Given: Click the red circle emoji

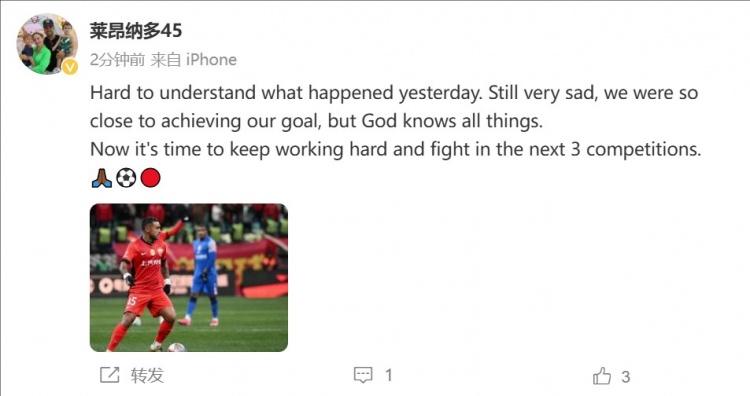Looking at the screenshot, I should [151, 178].
